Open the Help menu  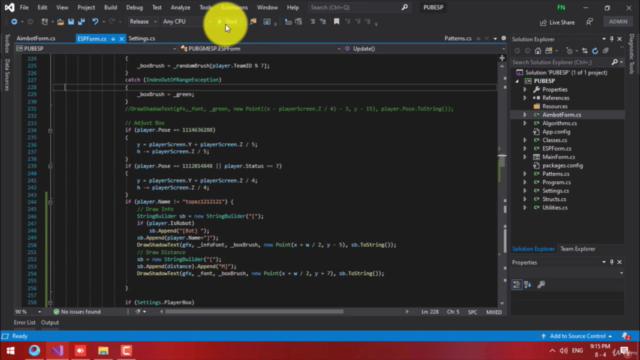pyautogui.click(x=293, y=7)
